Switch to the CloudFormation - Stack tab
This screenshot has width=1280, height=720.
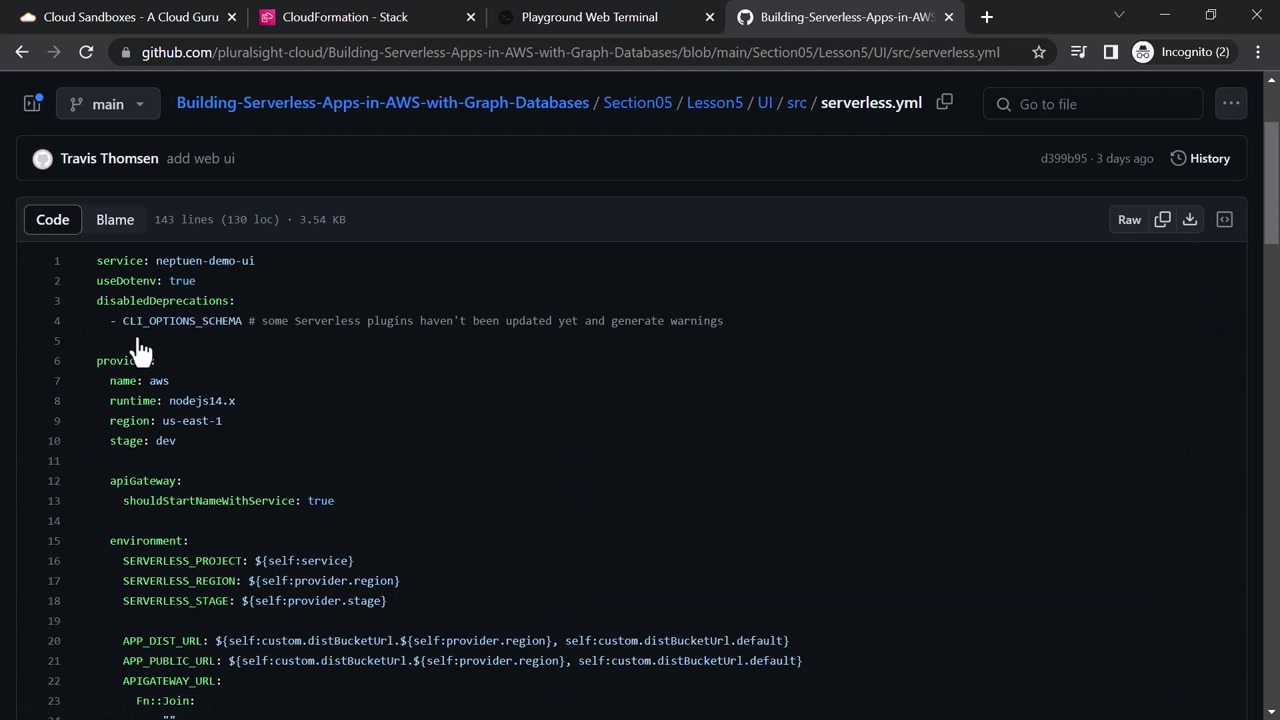(x=345, y=17)
